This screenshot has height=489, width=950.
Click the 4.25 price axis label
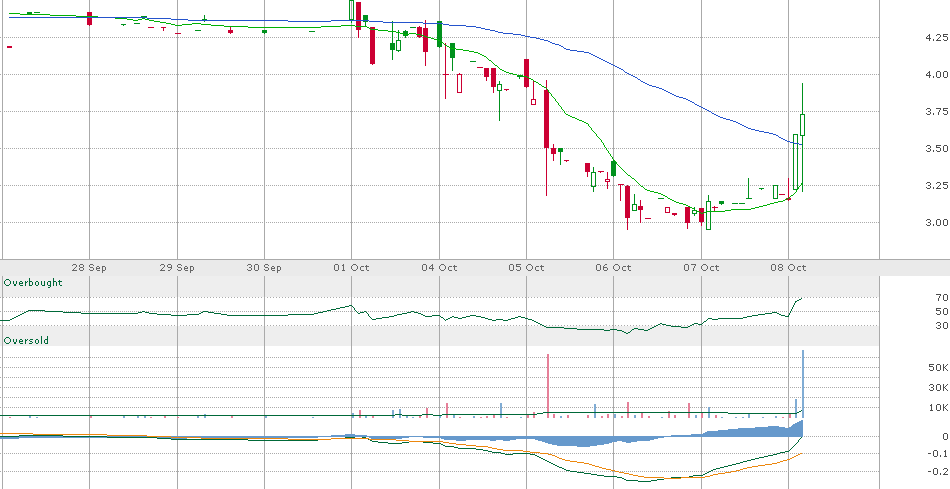pyautogui.click(x=937, y=38)
